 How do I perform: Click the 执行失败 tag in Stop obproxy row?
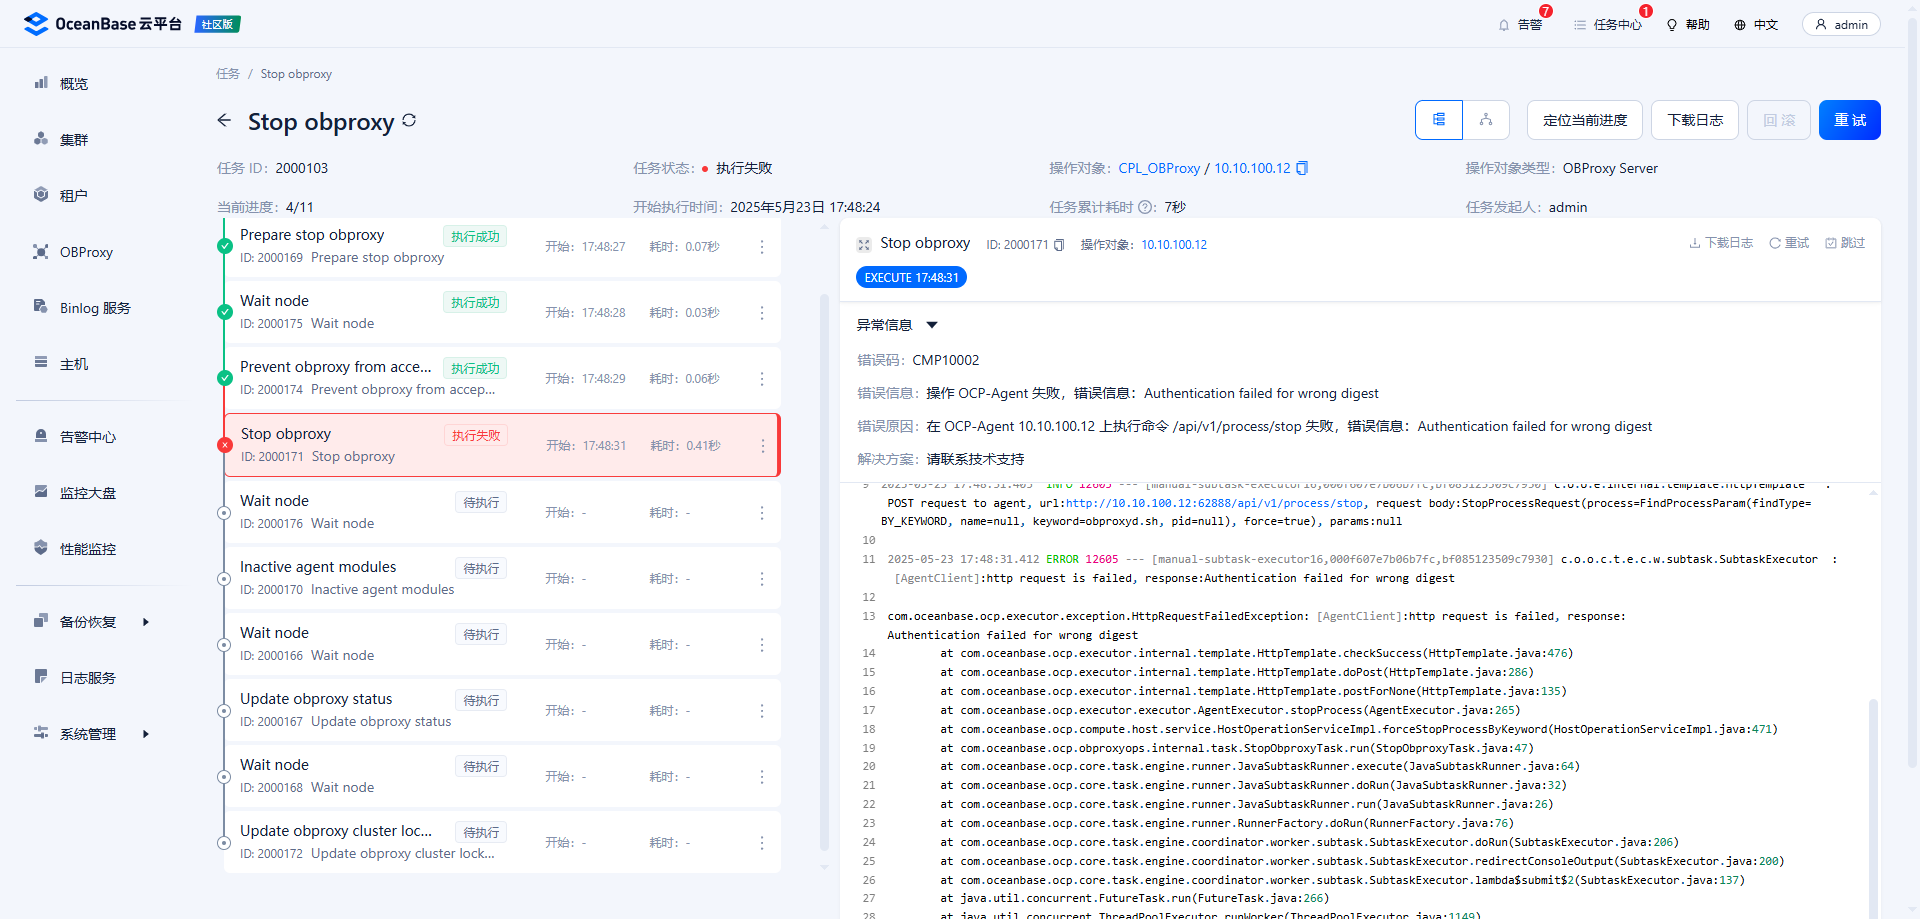[476, 435]
